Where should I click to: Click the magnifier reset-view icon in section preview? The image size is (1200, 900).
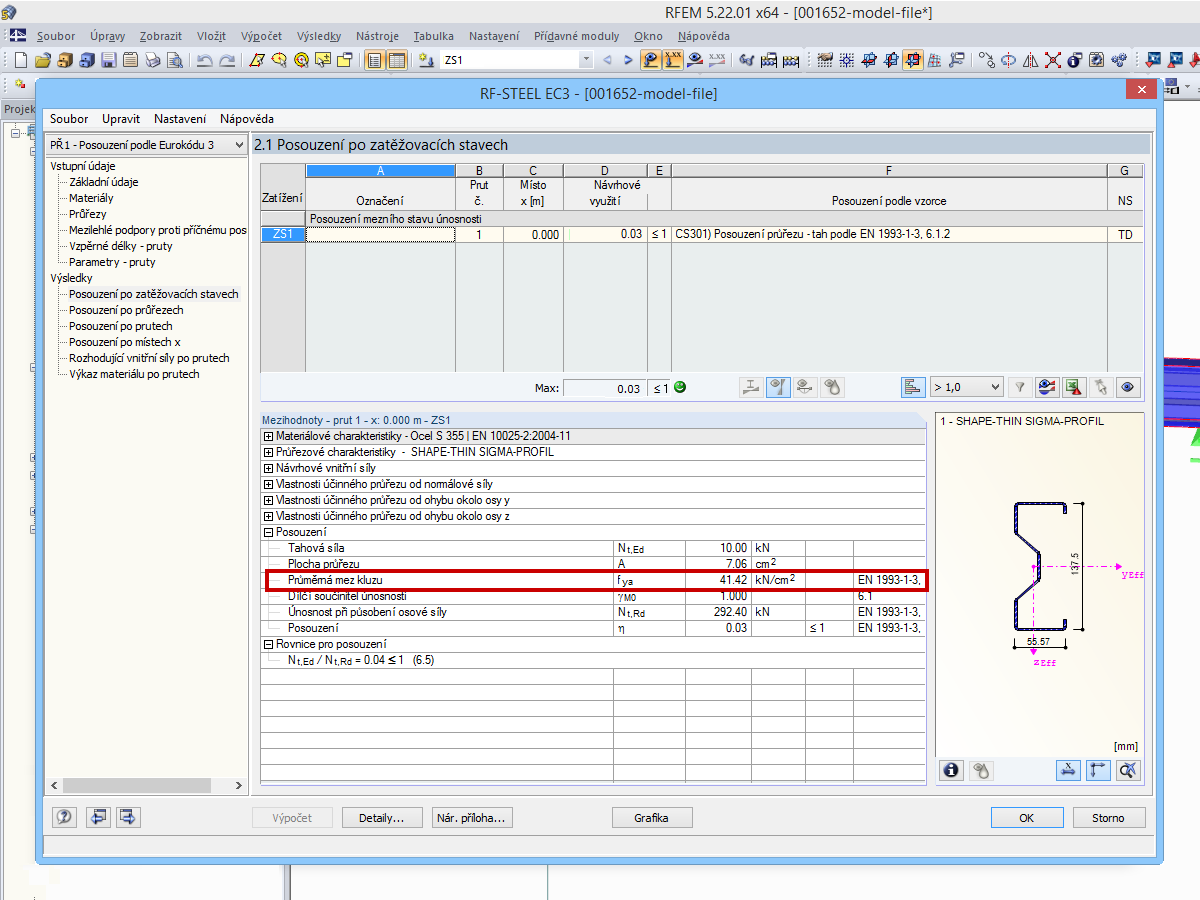[1128, 770]
